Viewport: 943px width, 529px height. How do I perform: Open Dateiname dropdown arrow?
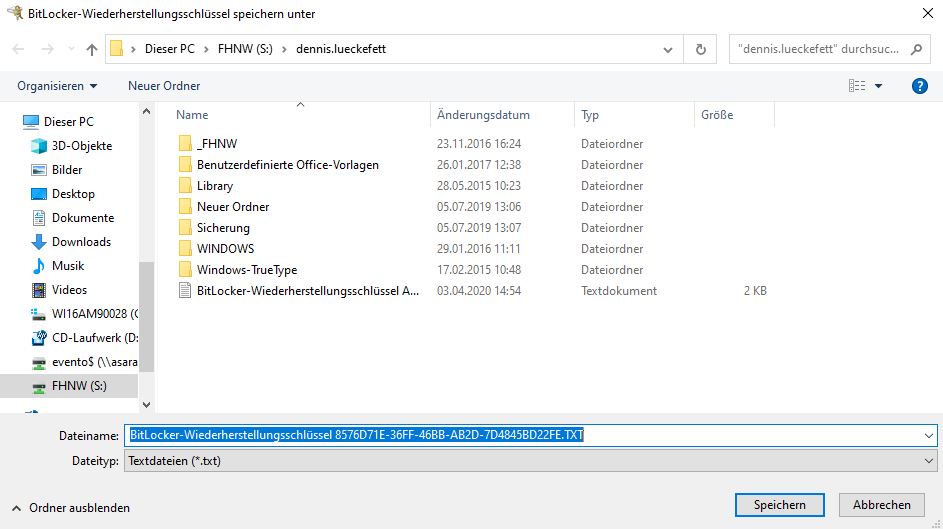[x=929, y=435]
